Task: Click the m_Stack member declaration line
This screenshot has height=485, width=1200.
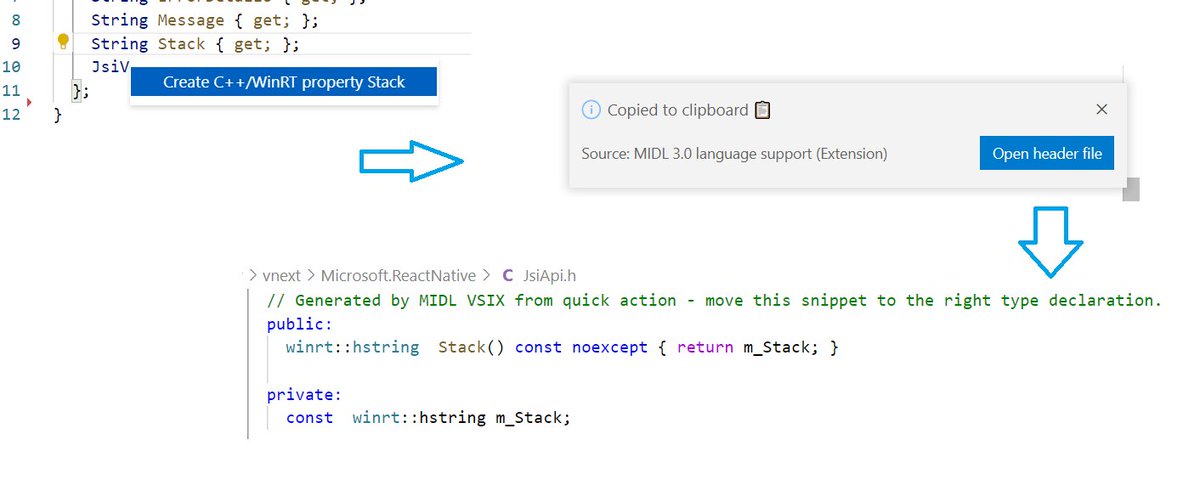Action: tap(428, 417)
